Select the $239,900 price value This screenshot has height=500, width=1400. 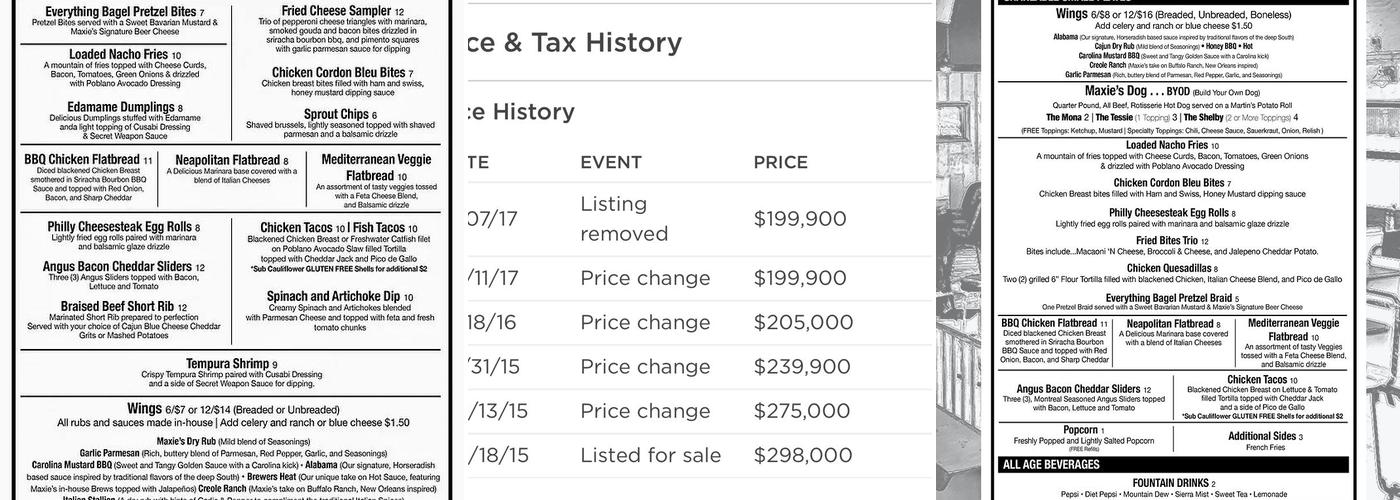coord(802,366)
